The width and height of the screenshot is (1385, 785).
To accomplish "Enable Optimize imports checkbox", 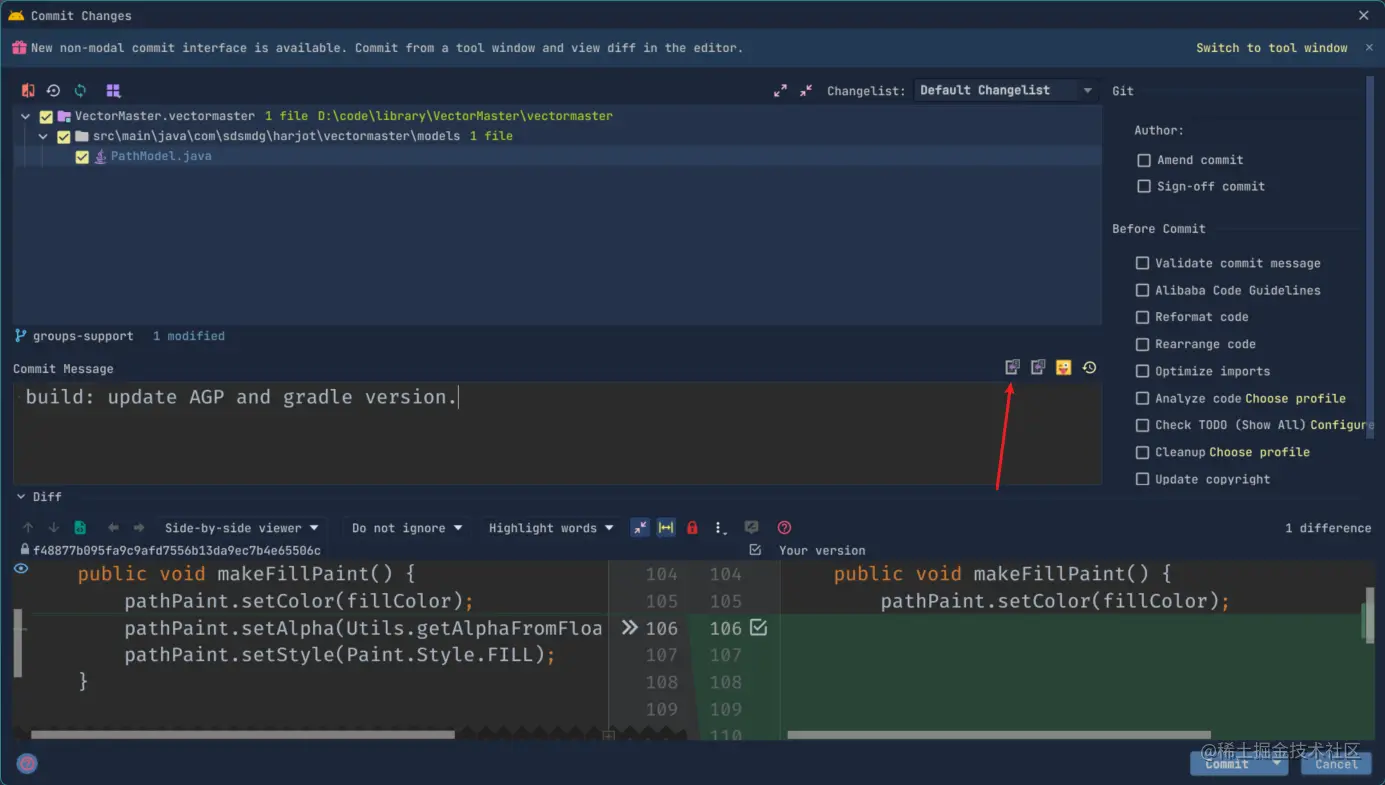I will coord(1142,371).
